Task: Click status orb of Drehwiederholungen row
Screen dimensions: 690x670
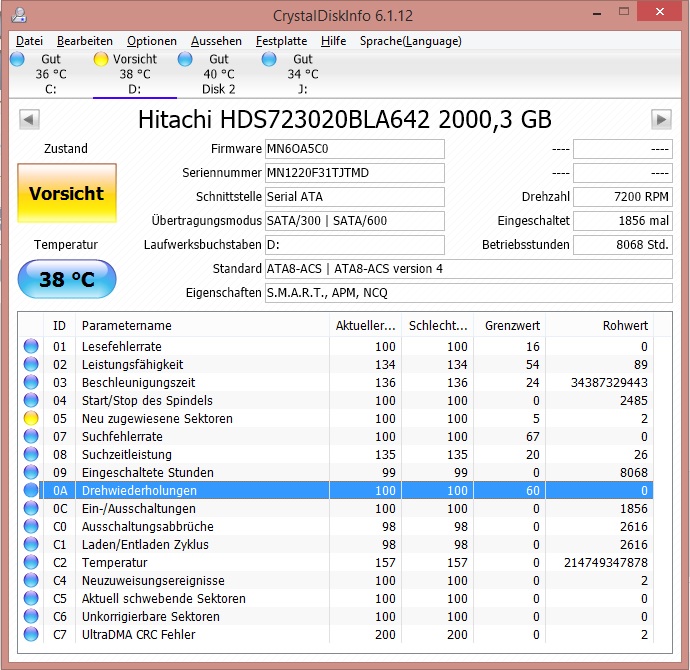Action: [x=31, y=490]
